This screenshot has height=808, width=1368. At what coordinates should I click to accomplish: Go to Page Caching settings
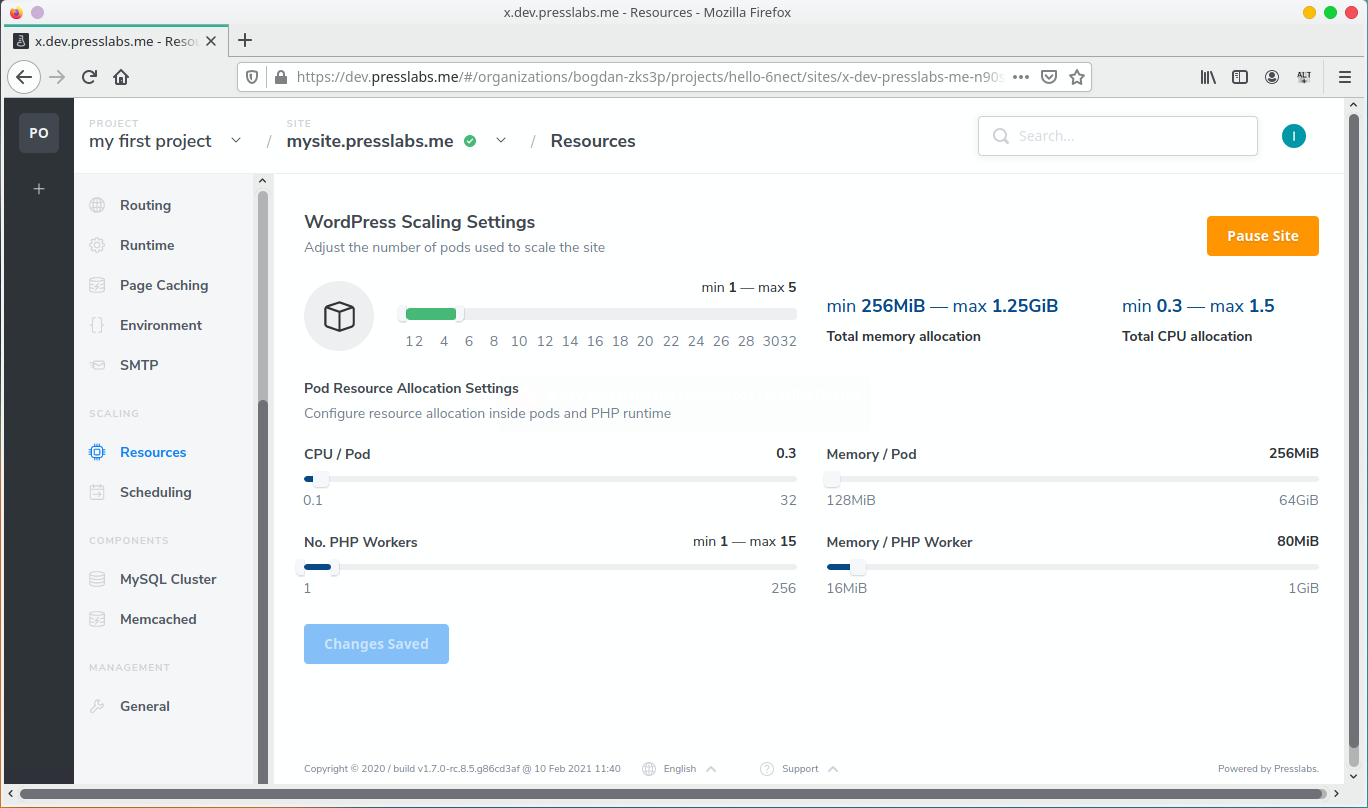(165, 285)
